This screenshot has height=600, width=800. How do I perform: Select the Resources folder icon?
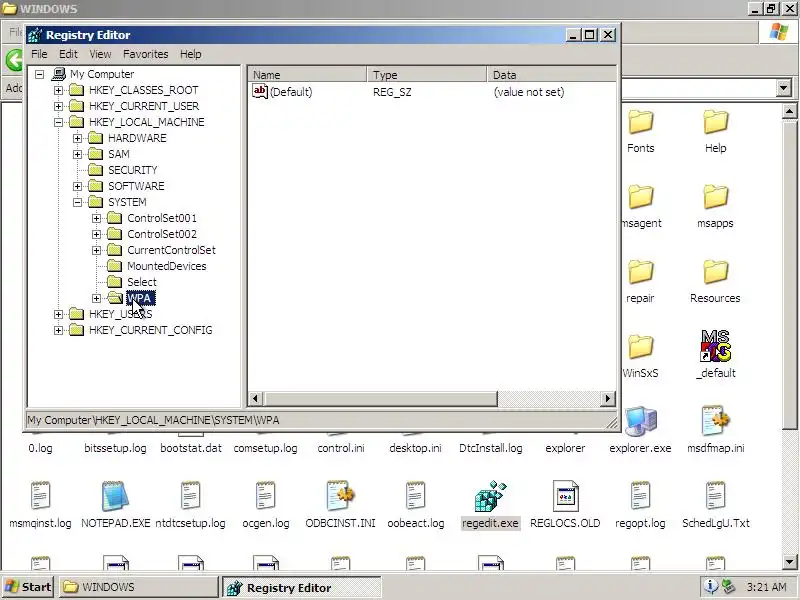pyautogui.click(x=715, y=272)
